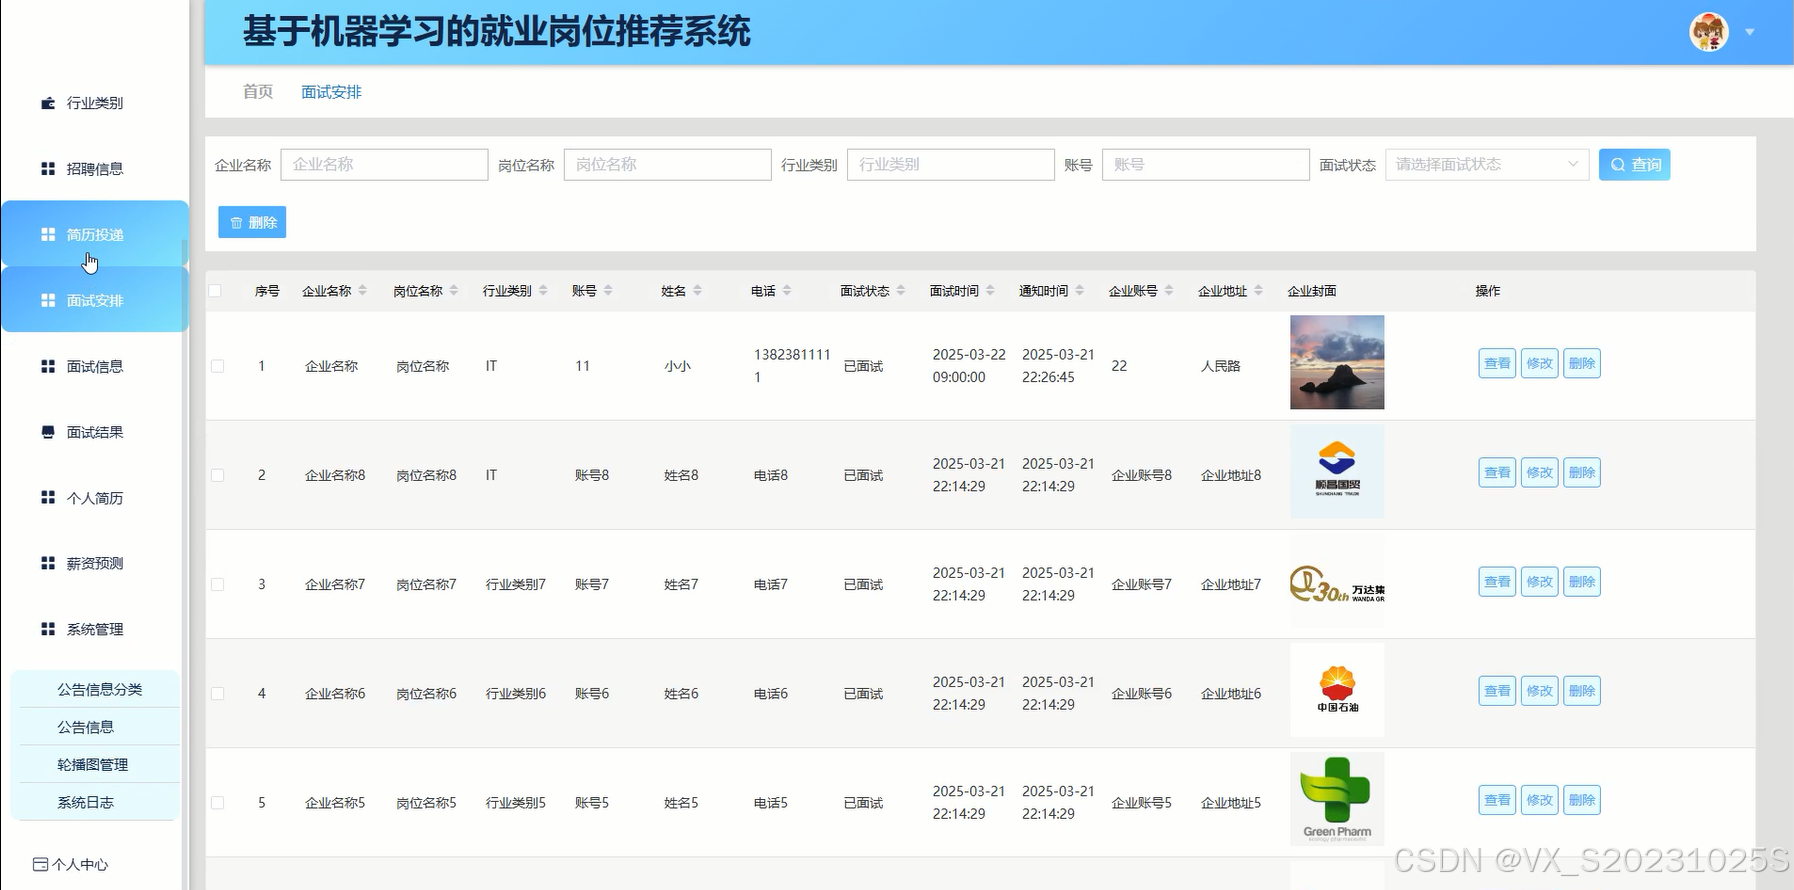The height and width of the screenshot is (890, 1794).
Task: Click the 个人简历 grid icon
Action: [x=48, y=498]
